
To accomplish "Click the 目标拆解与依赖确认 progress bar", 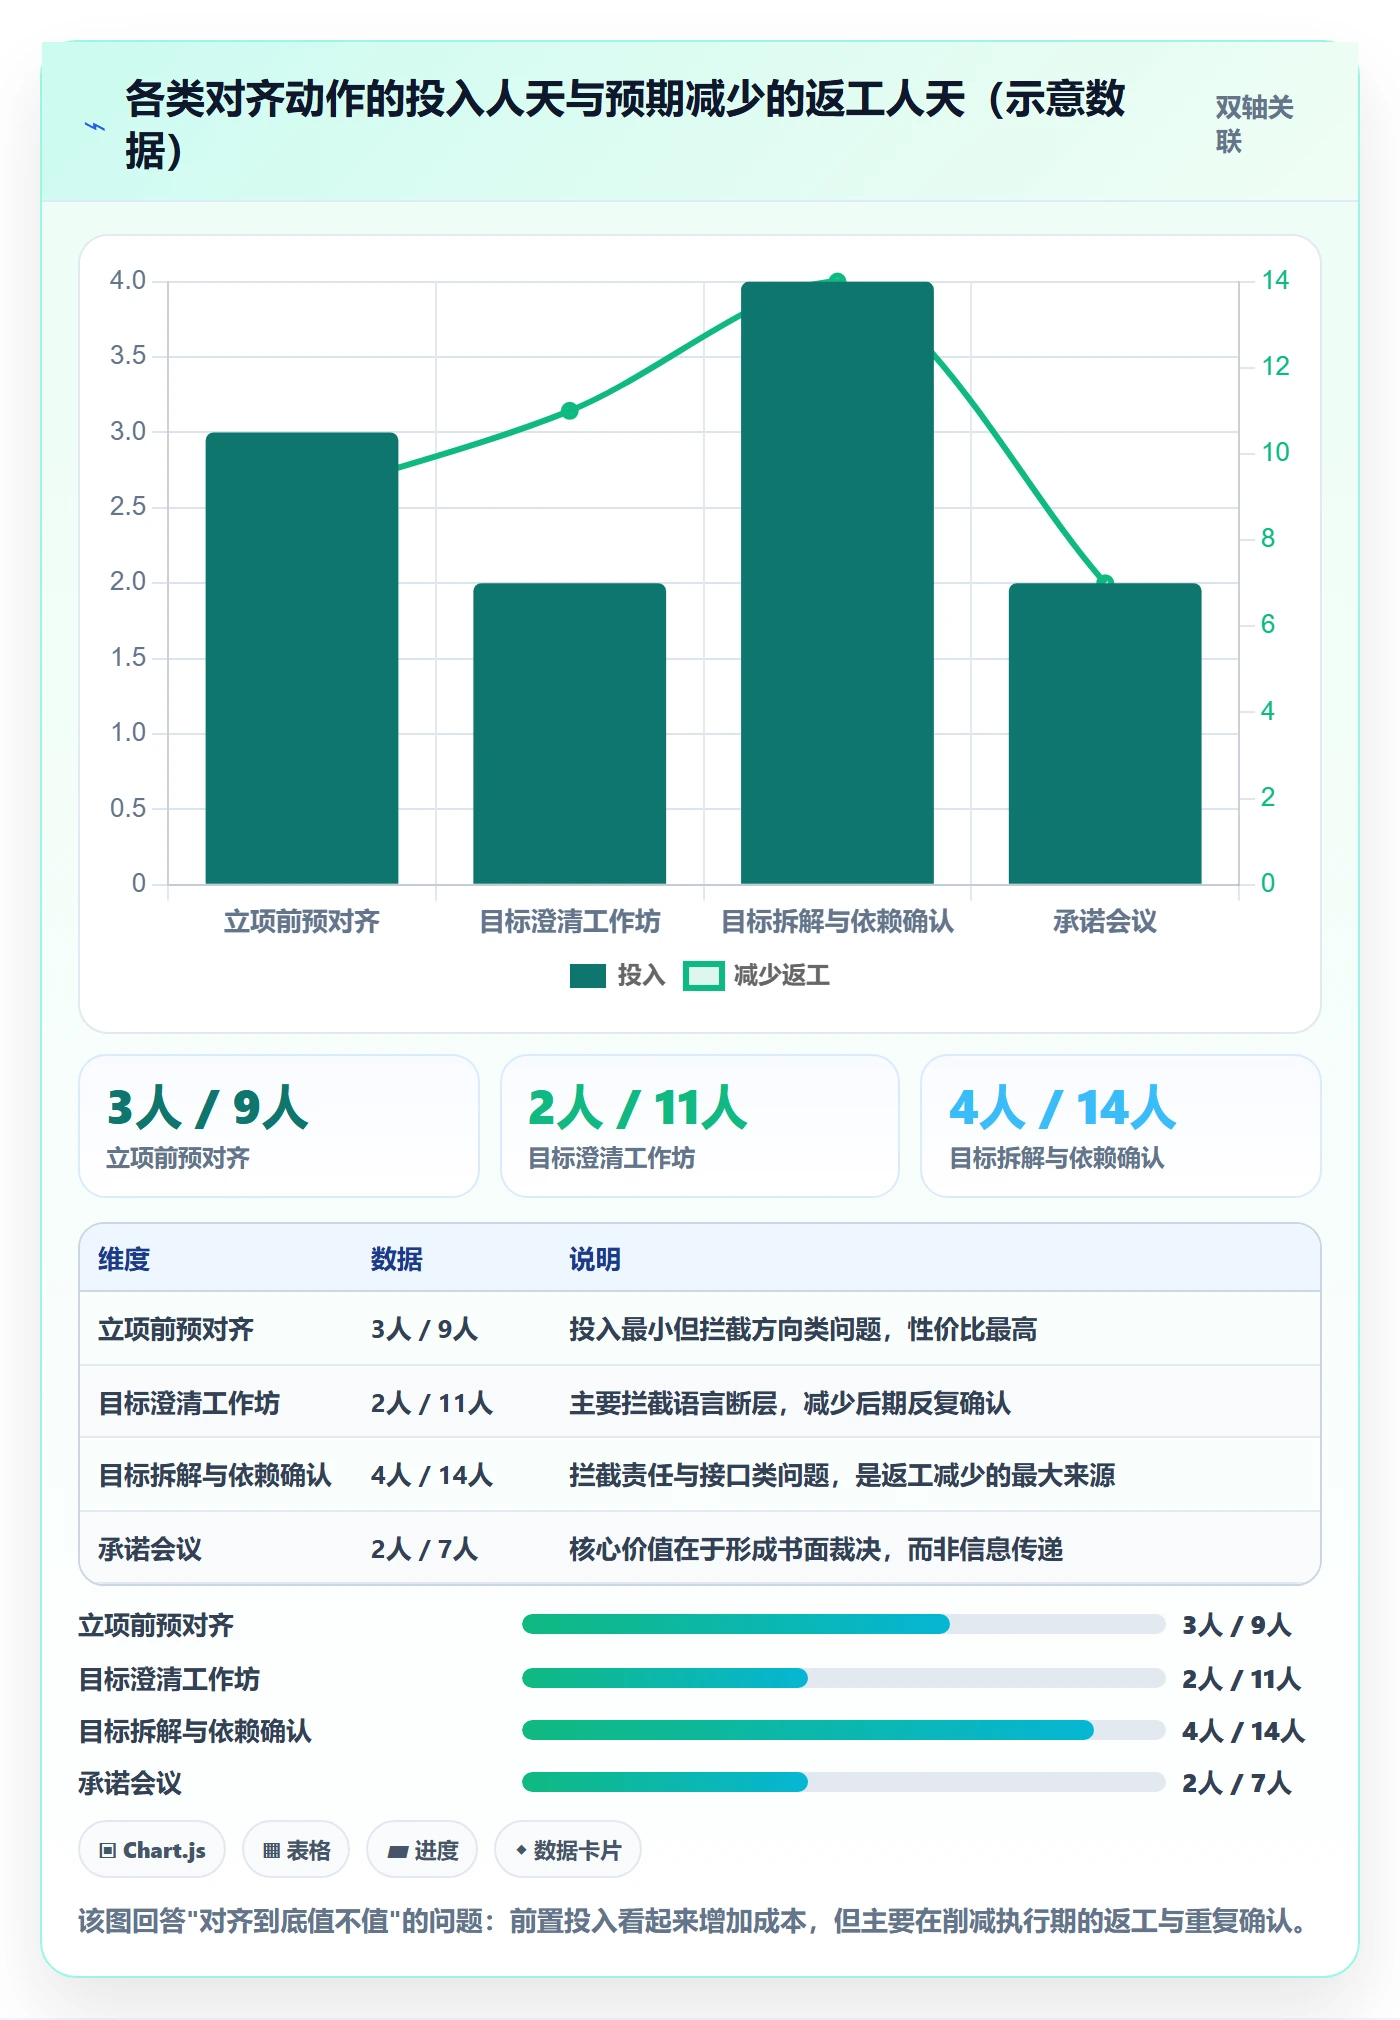I will pos(844,1730).
